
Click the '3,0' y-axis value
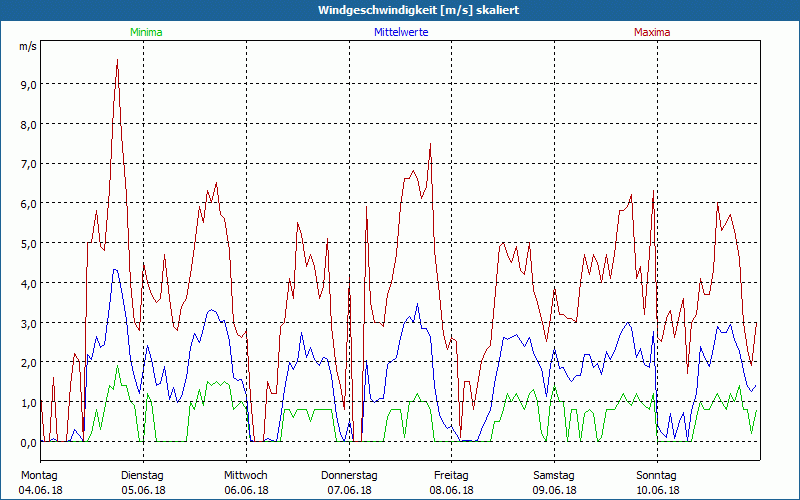28,323
